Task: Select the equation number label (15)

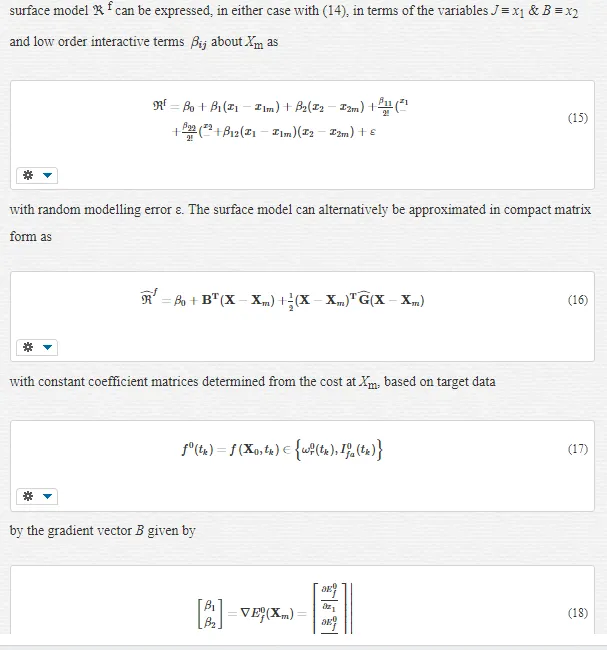Action: 578,118
